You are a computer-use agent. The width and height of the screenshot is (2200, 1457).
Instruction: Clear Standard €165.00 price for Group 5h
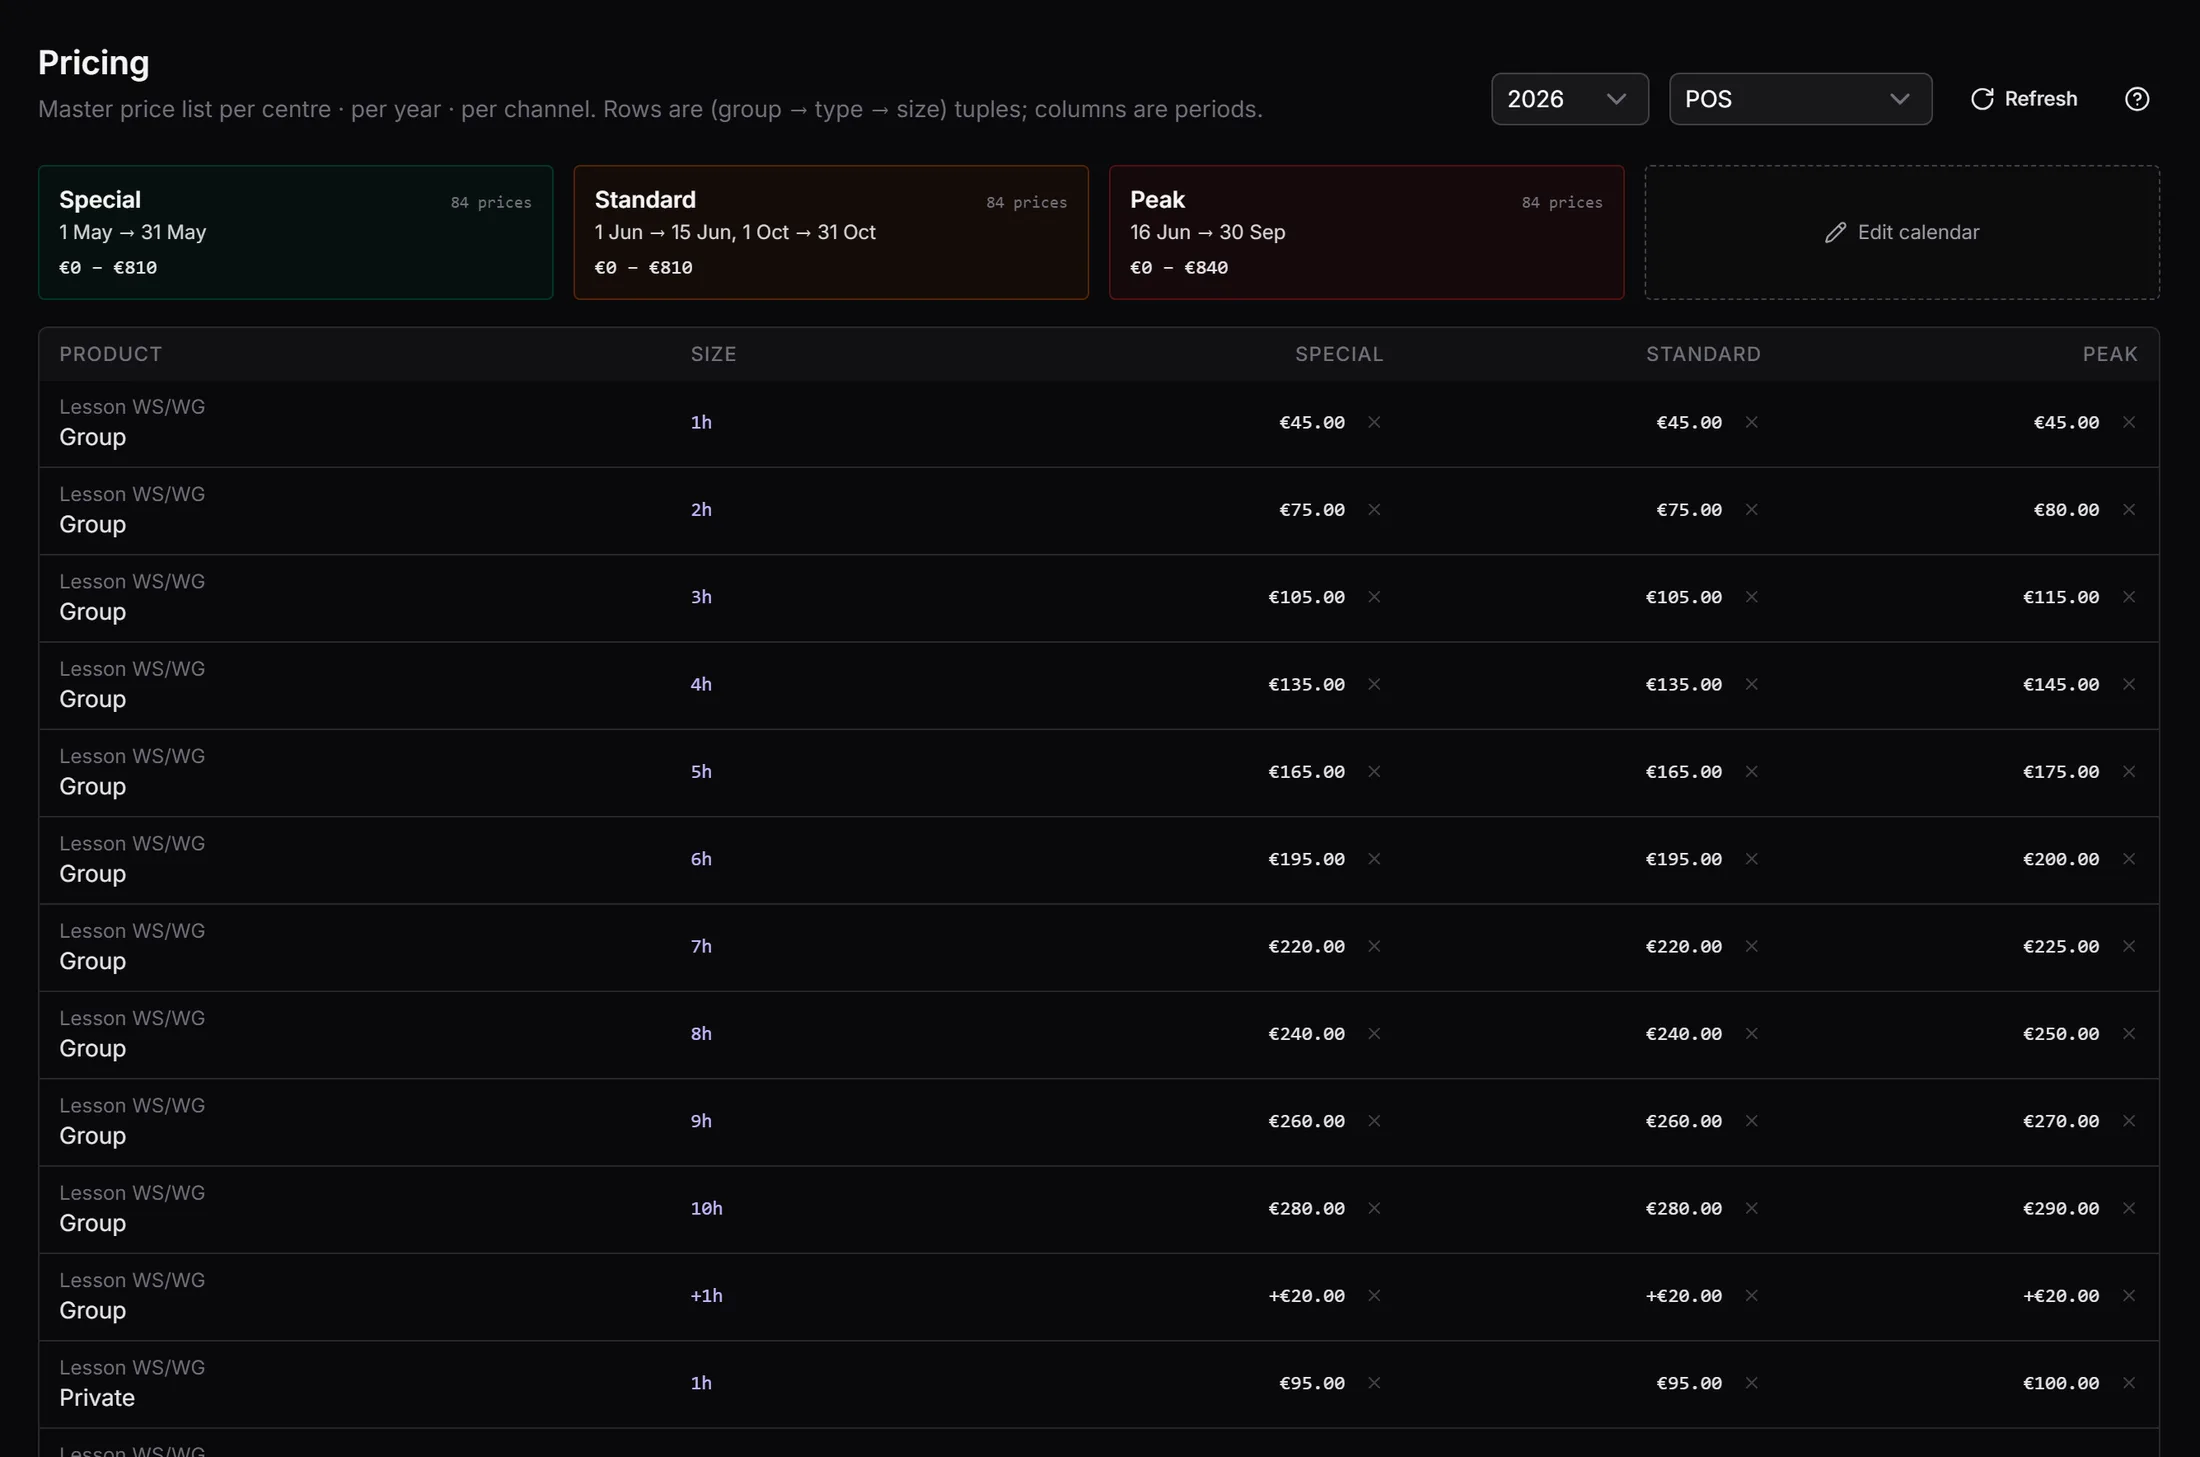tap(1751, 772)
